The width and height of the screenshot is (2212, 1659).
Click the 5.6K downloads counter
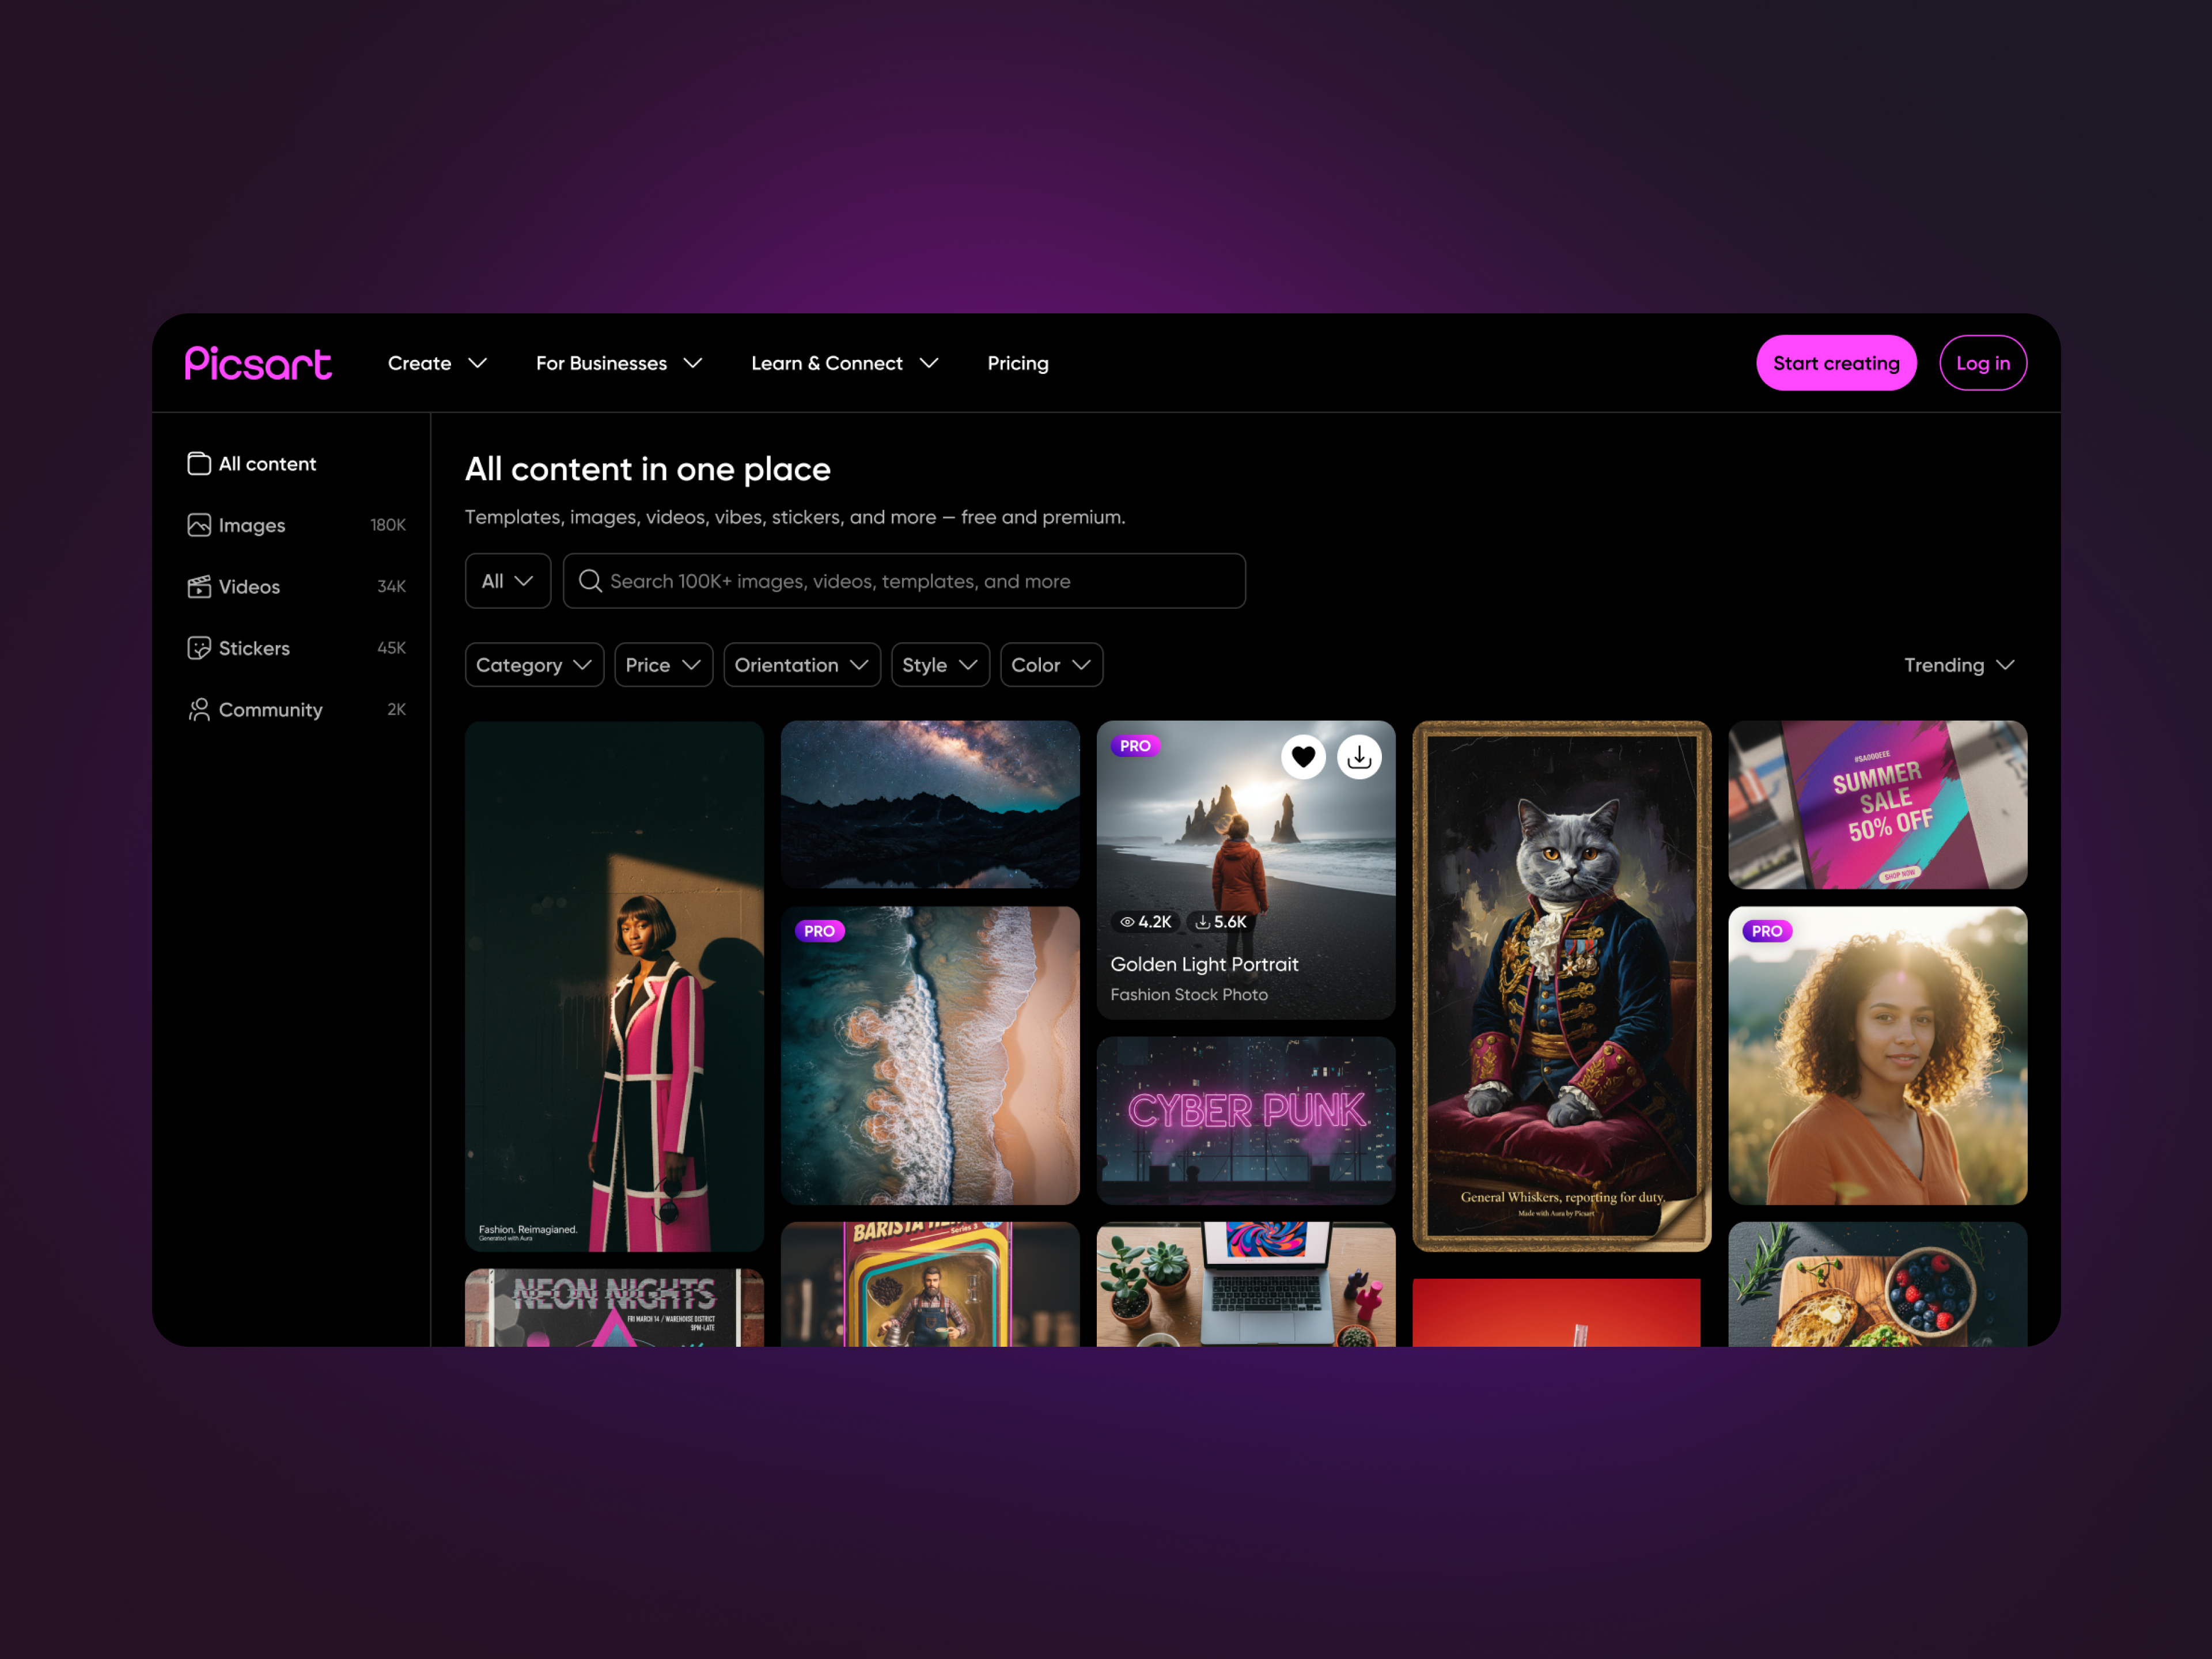click(x=1222, y=922)
